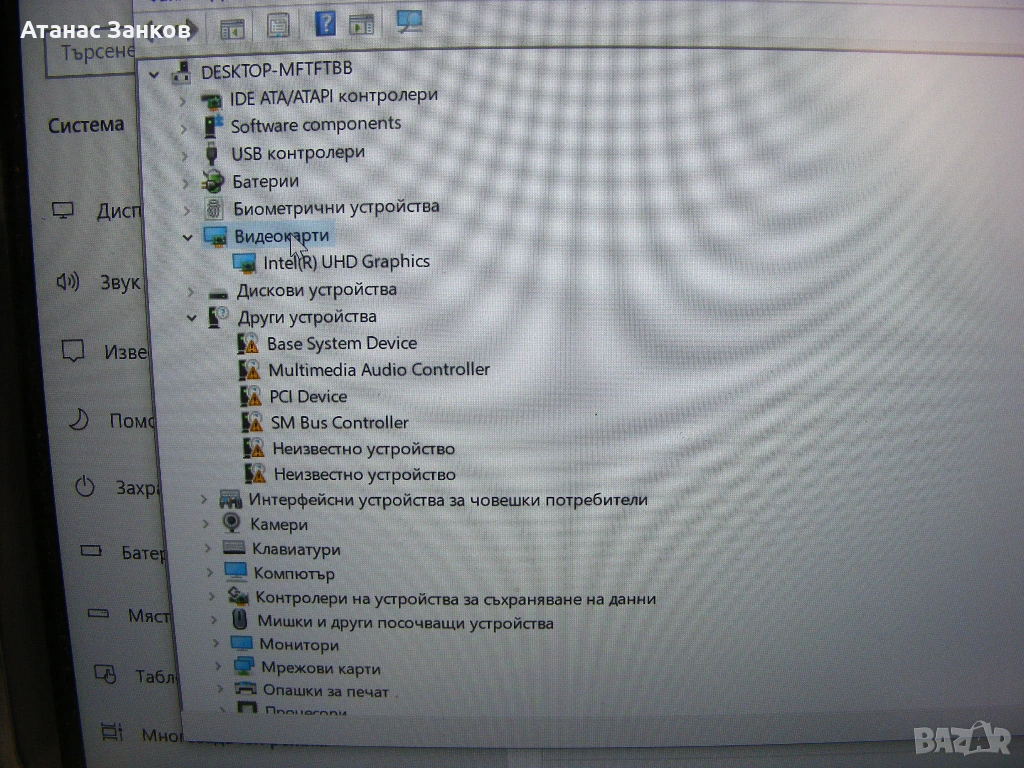Expand the Камери category
The height and width of the screenshot is (768, 1024).
click(x=205, y=524)
